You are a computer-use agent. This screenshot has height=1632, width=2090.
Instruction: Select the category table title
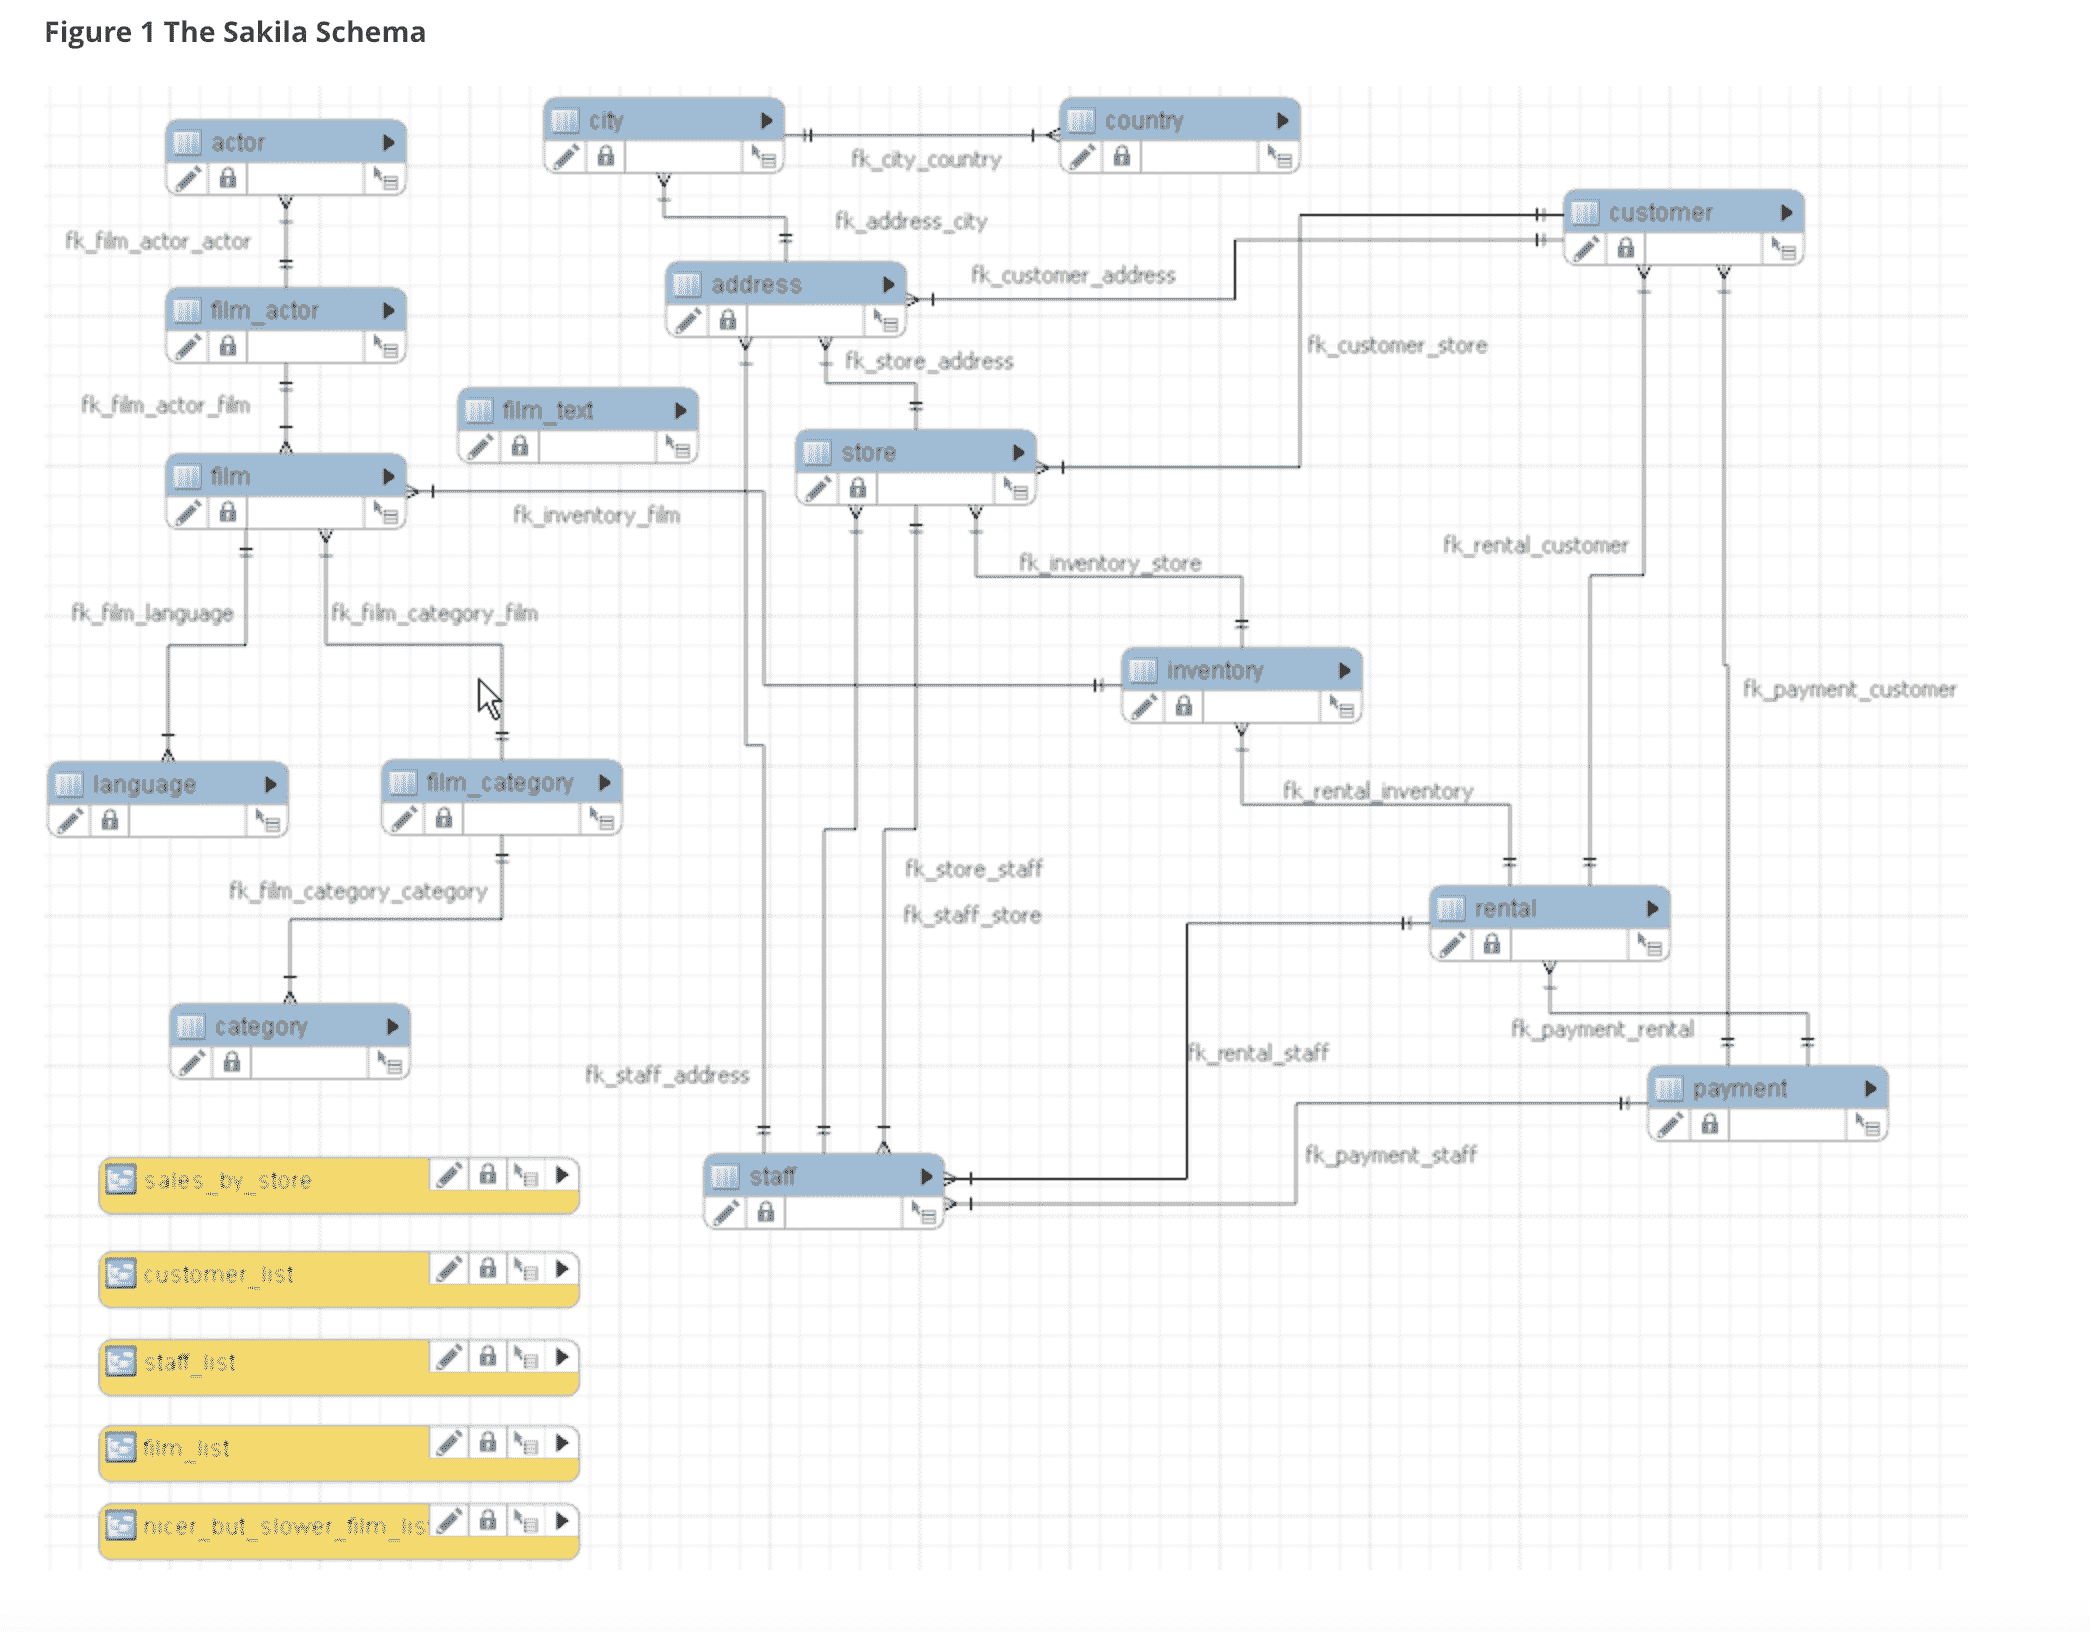[x=261, y=1027]
